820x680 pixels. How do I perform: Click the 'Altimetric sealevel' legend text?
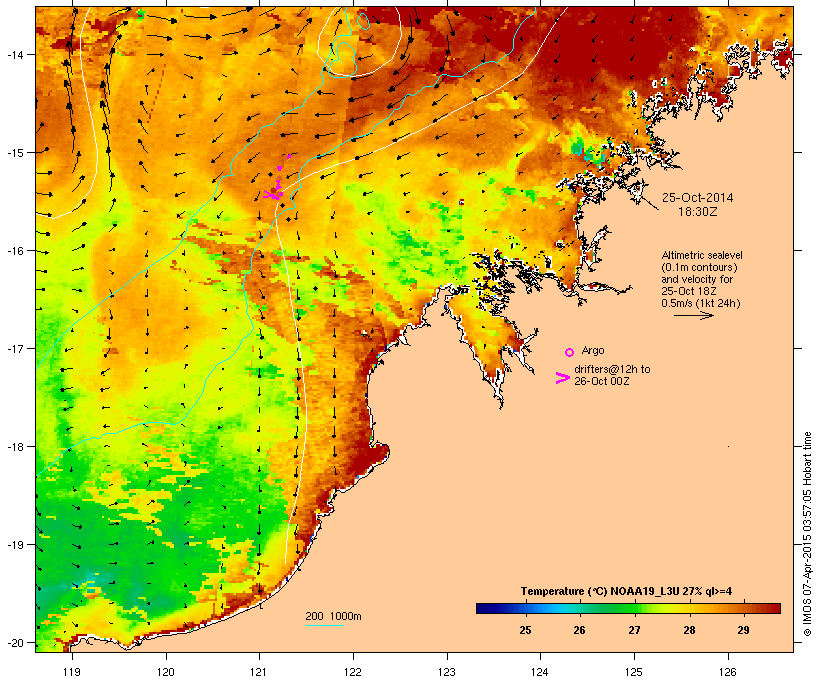[x=702, y=255]
